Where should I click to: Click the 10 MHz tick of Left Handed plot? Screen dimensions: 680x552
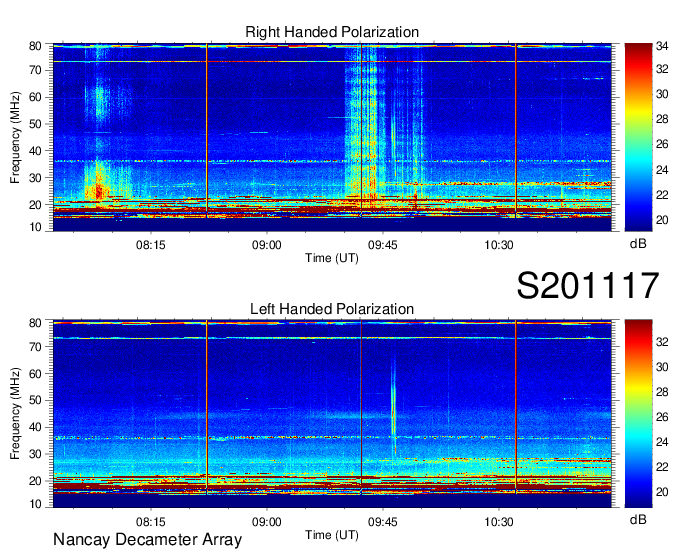point(35,504)
